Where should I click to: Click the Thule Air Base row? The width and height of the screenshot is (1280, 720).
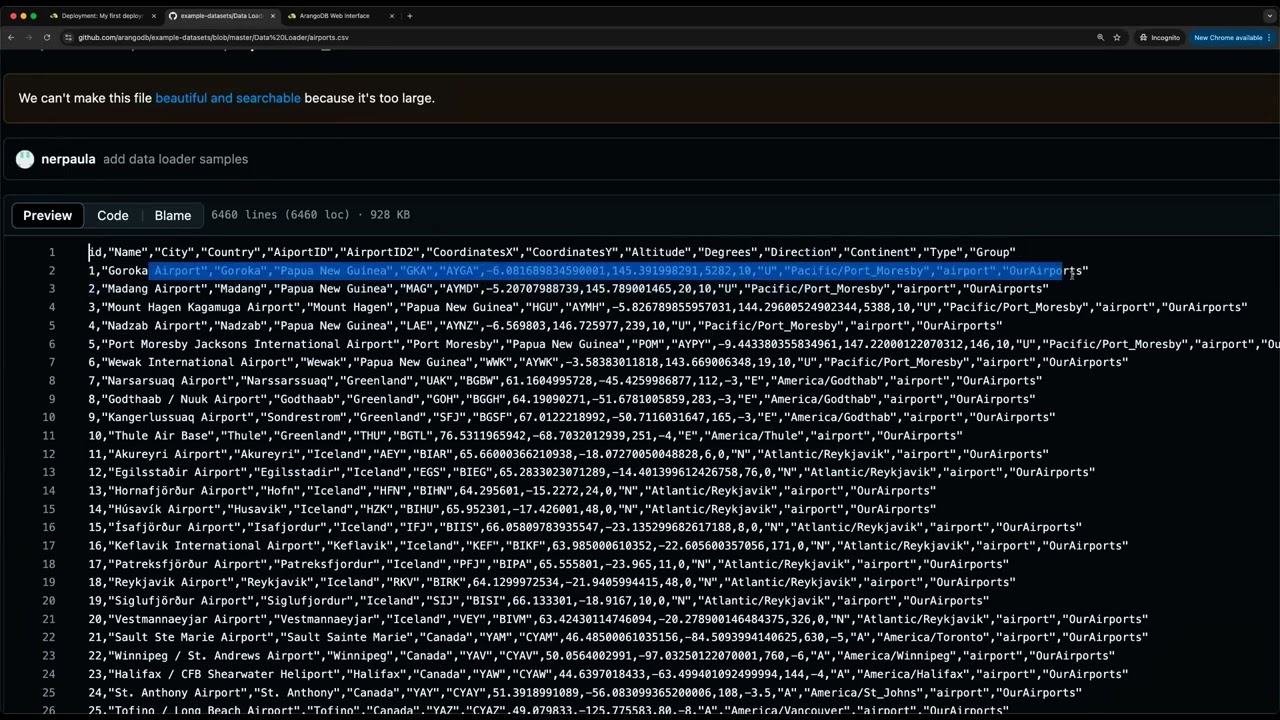click(525, 436)
